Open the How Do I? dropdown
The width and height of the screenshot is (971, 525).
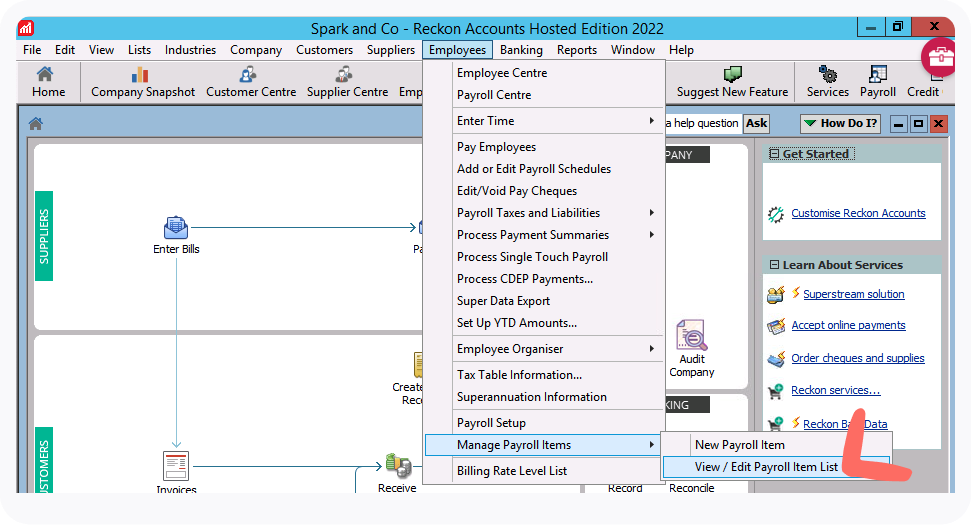[840, 124]
